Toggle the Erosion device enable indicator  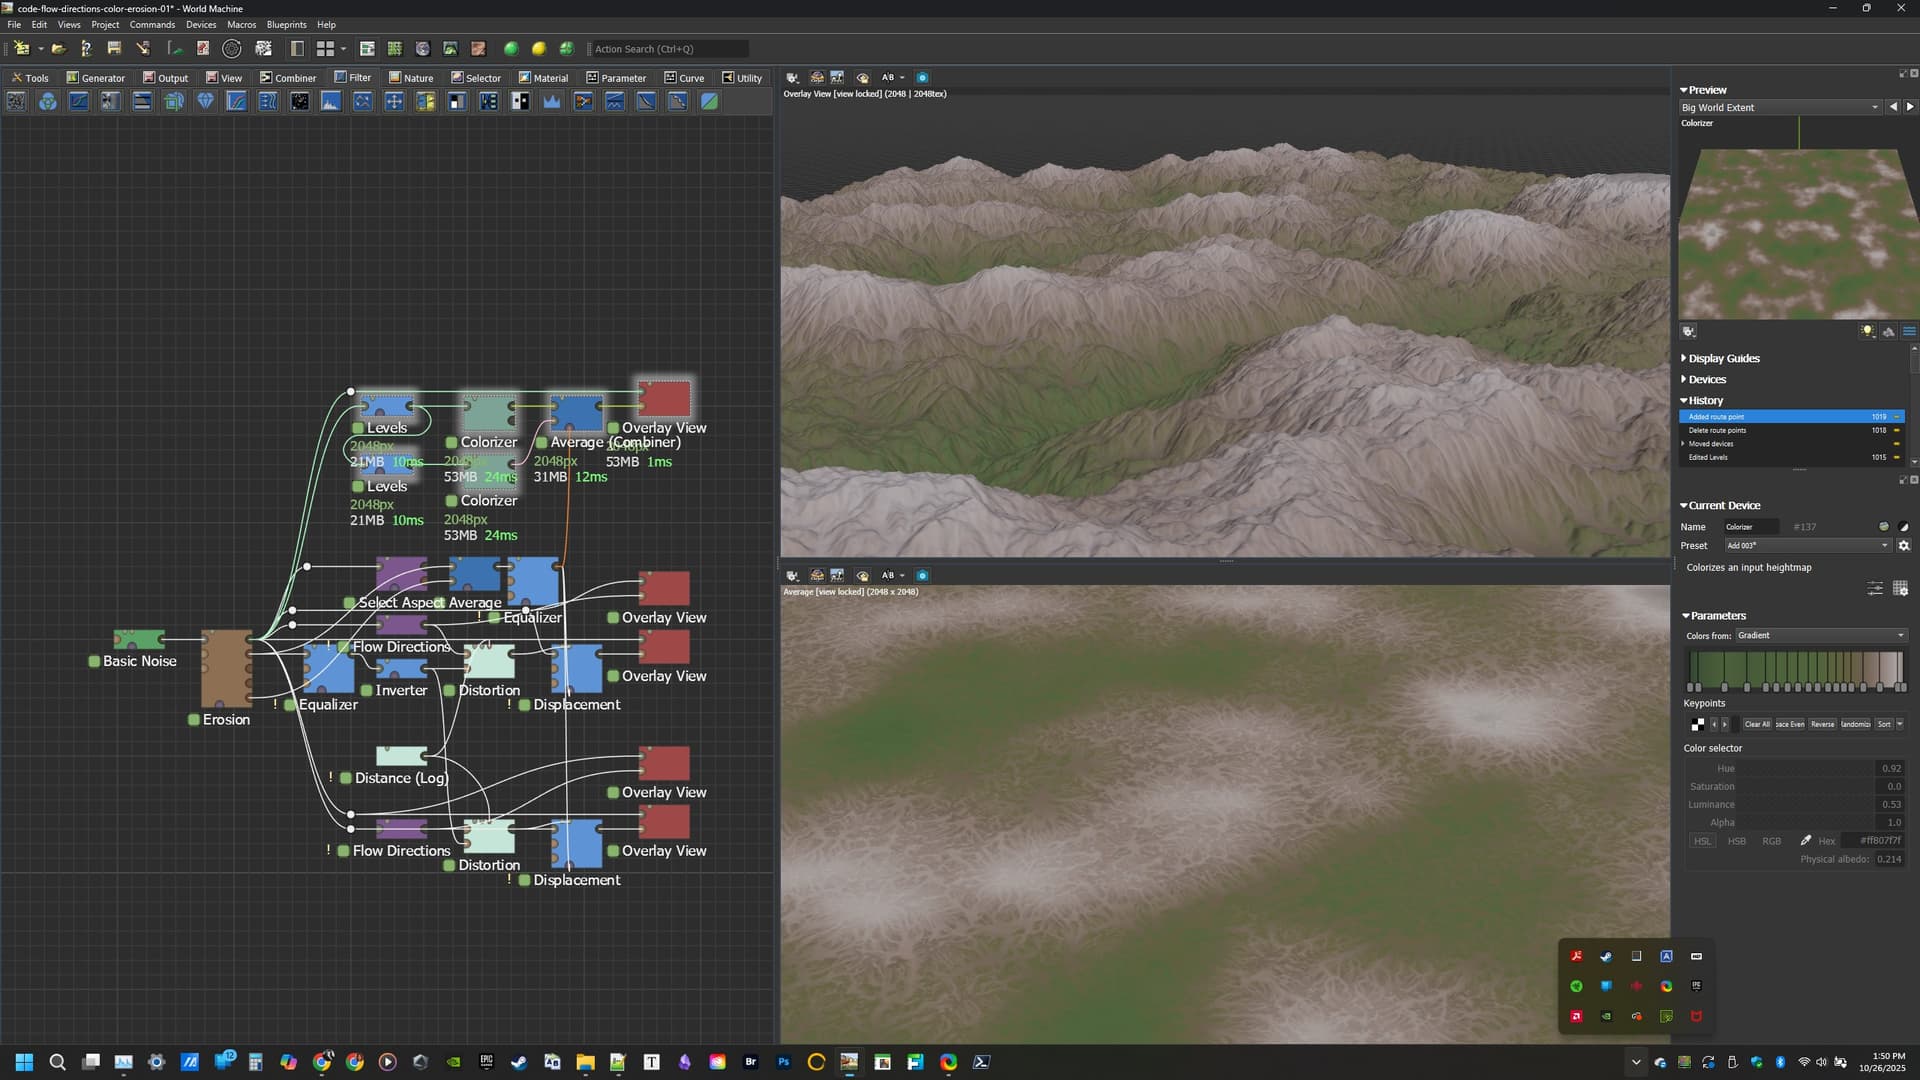(194, 719)
